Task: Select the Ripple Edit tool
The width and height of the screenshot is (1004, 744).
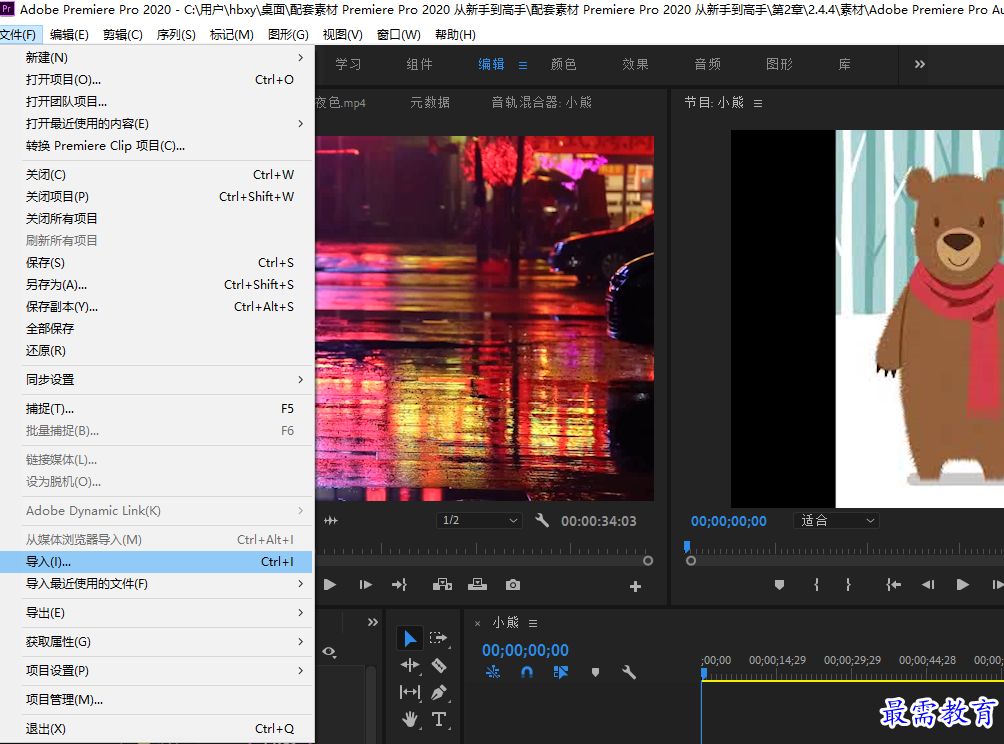Action: click(410, 665)
